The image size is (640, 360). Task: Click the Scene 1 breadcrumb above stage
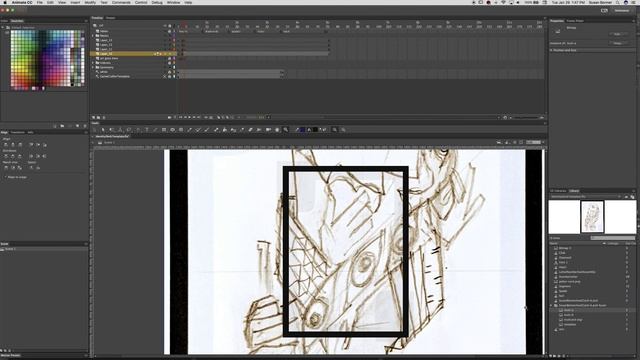point(109,142)
